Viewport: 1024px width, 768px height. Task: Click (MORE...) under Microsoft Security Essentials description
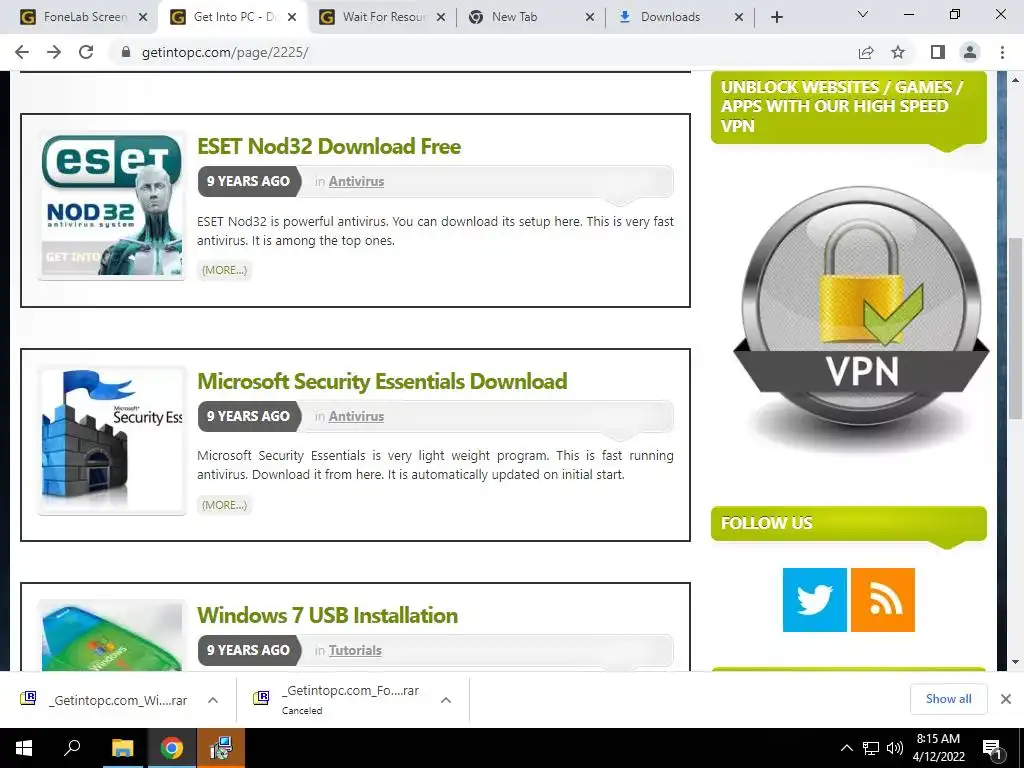click(x=224, y=505)
